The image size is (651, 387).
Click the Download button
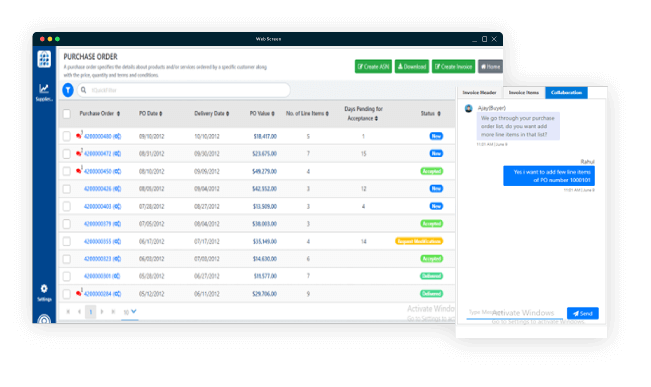[412, 66]
